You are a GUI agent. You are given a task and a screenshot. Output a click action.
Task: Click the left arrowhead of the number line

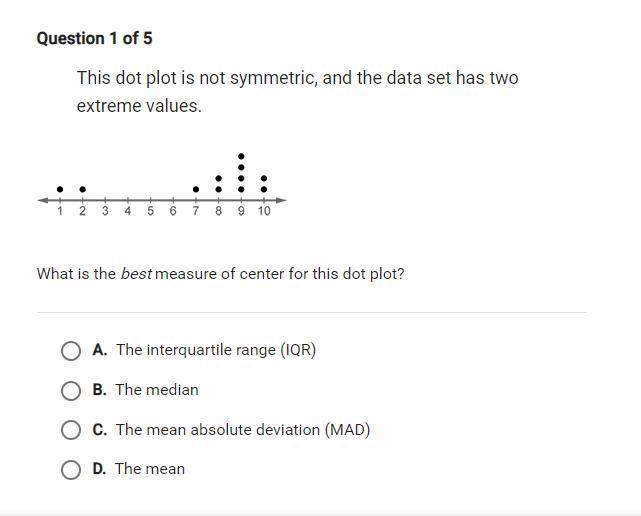coord(42,200)
